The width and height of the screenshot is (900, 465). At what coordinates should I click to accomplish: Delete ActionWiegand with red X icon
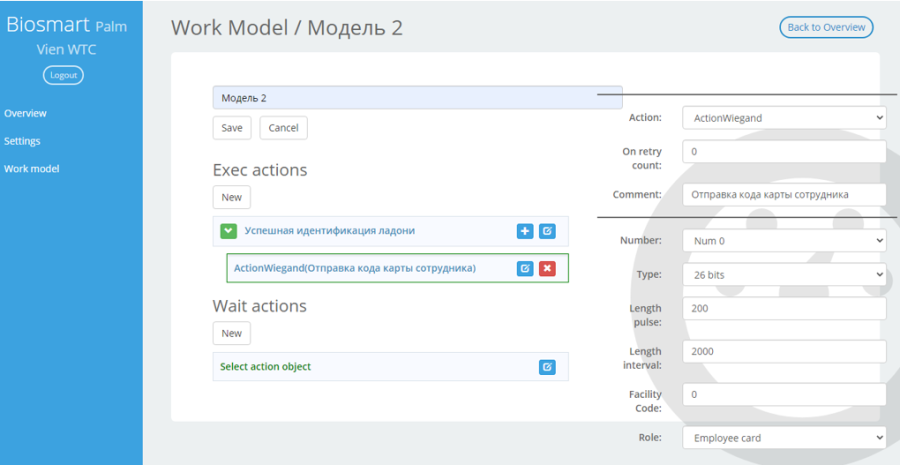(x=547, y=268)
